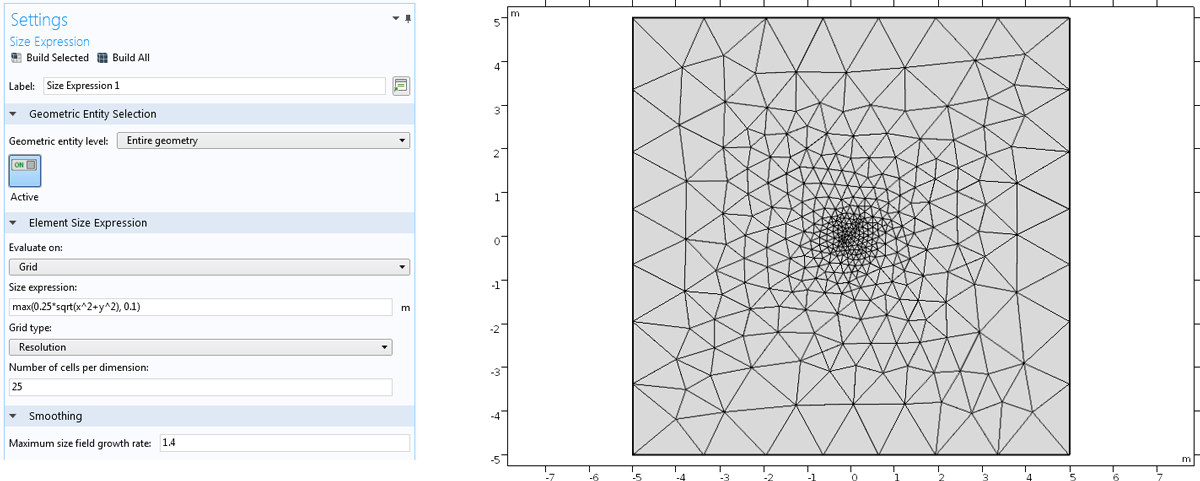Screen dimensions: 1200x481
Task: Click the dense mesh center in graphics view
Action: tap(849, 235)
